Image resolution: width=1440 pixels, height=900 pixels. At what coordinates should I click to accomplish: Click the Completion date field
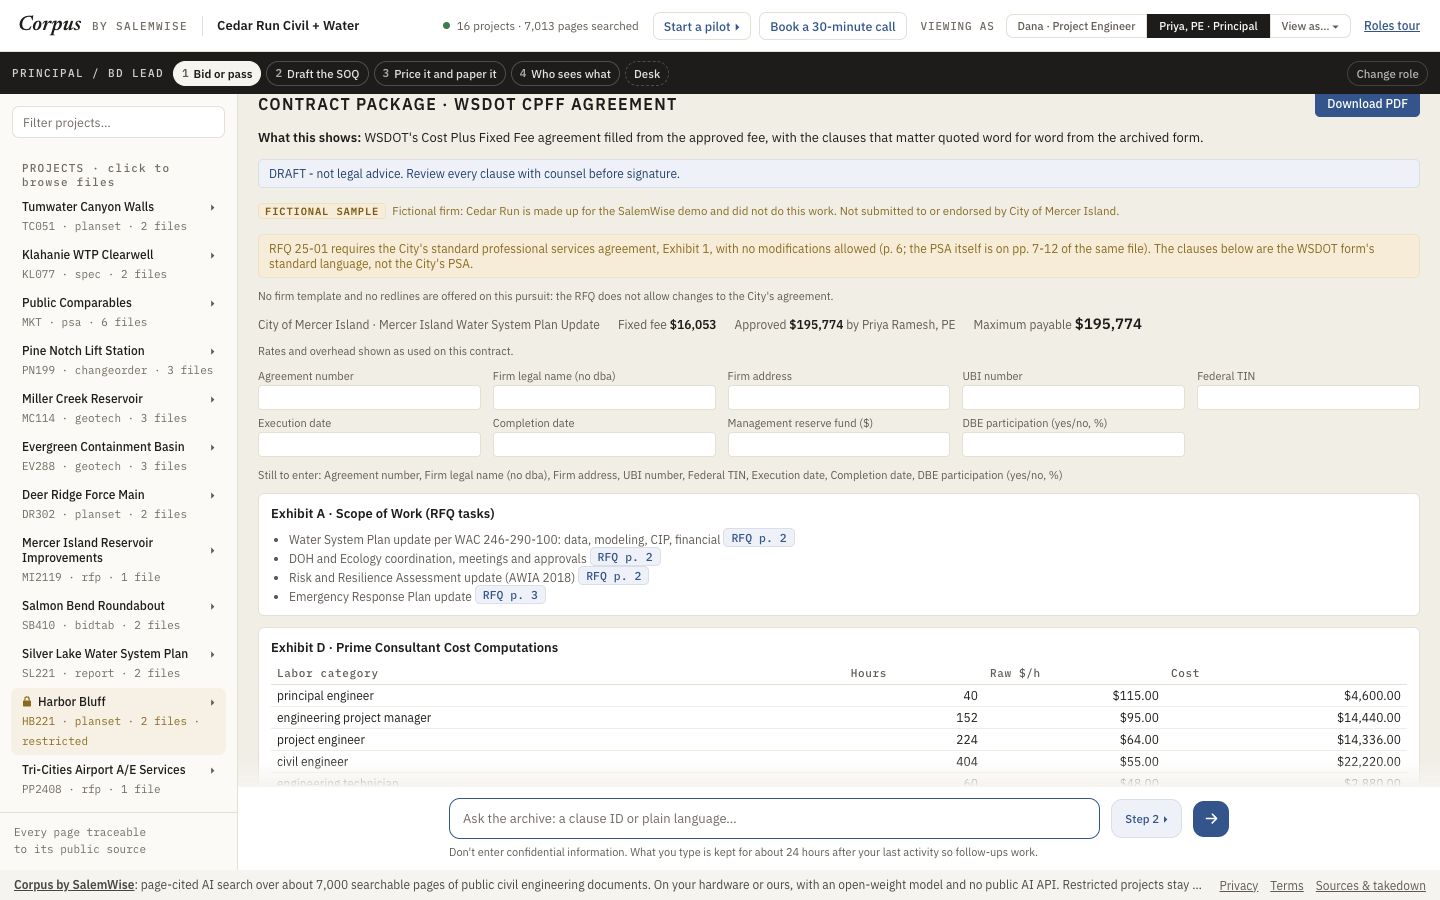pos(604,444)
